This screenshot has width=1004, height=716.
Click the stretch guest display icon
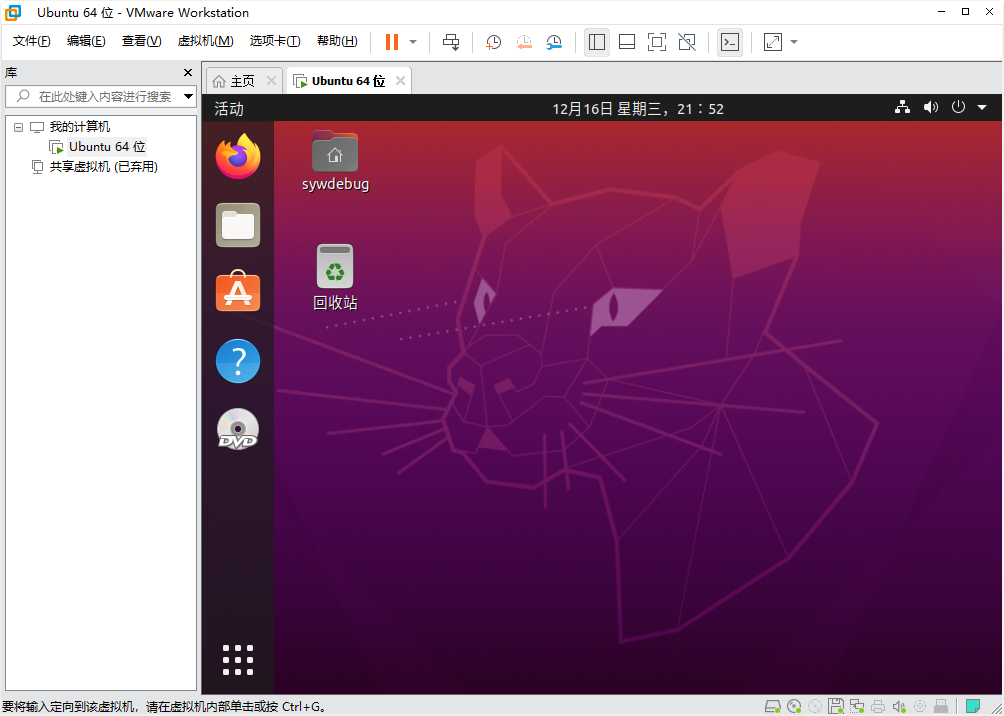pyautogui.click(x=773, y=42)
